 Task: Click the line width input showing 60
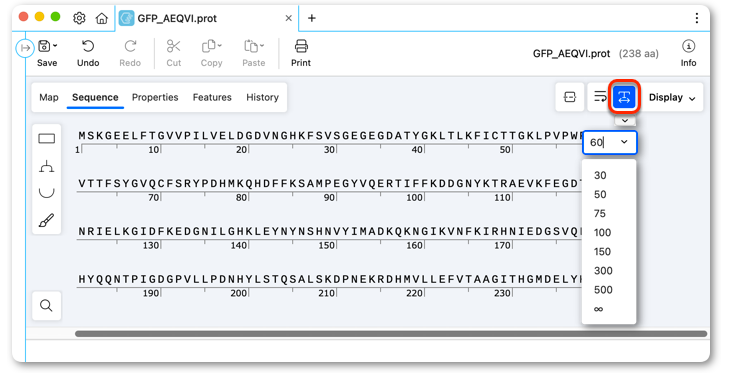pyautogui.click(x=609, y=142)
